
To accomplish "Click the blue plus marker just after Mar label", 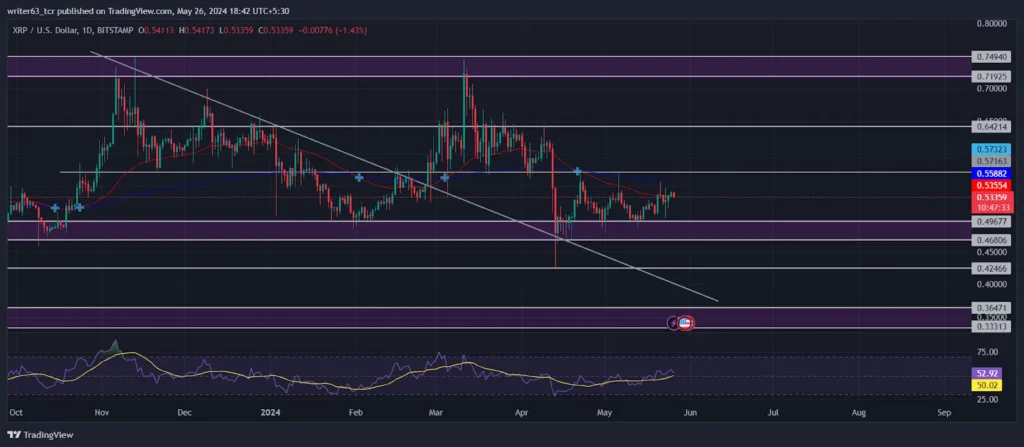I will (445, 177).
